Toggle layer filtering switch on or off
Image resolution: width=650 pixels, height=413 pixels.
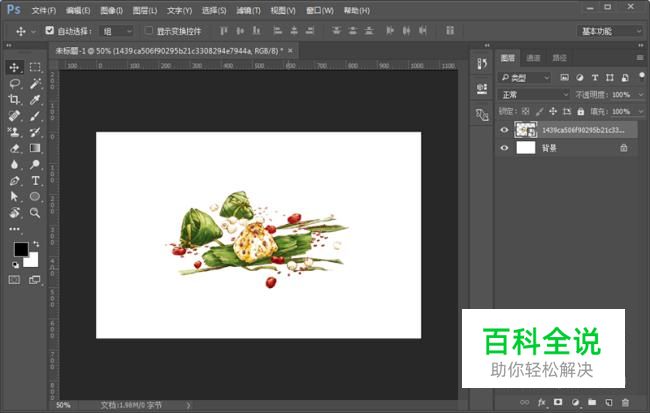[x=642, y=76]
